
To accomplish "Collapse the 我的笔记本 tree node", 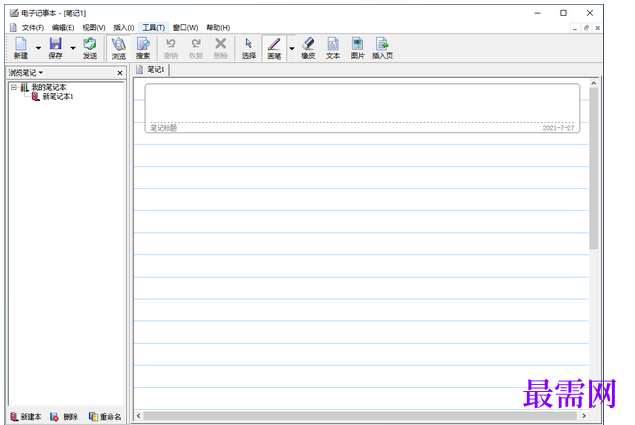I will [14, 87].
